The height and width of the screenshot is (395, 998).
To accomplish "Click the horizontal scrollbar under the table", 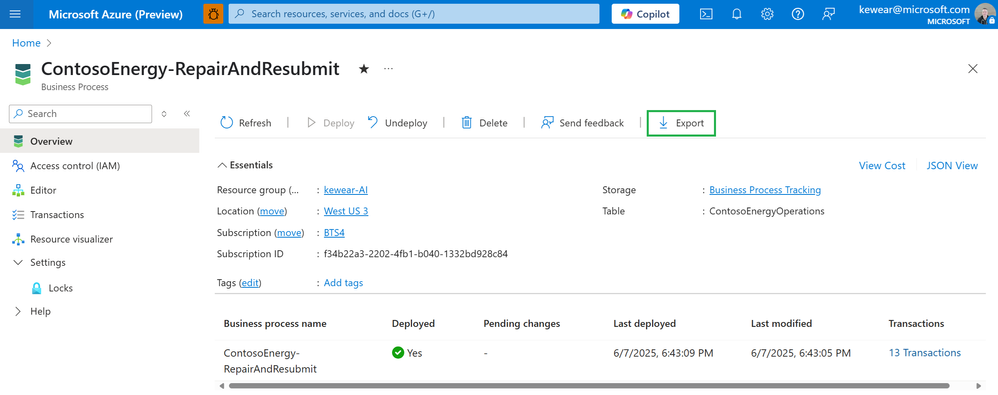I will (x=589, y=385).
